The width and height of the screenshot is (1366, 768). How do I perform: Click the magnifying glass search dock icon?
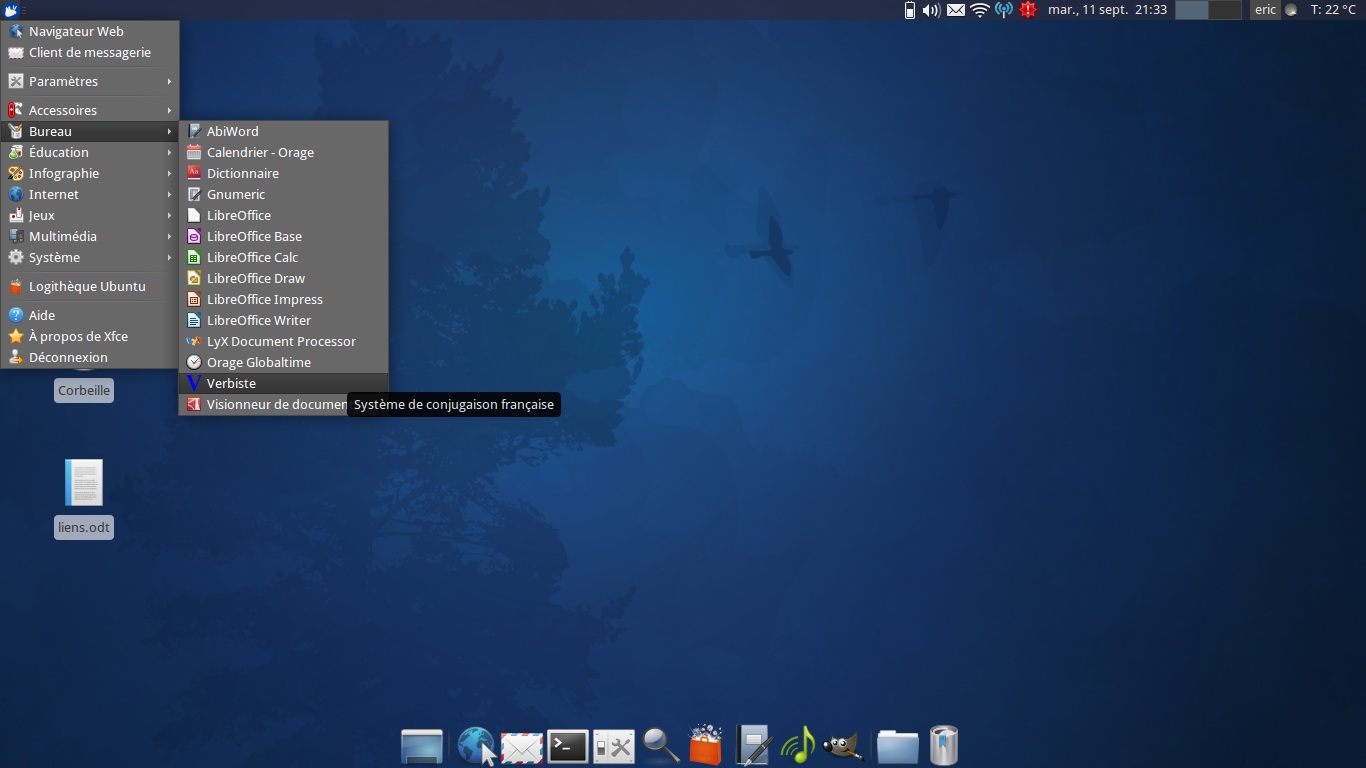661,745
